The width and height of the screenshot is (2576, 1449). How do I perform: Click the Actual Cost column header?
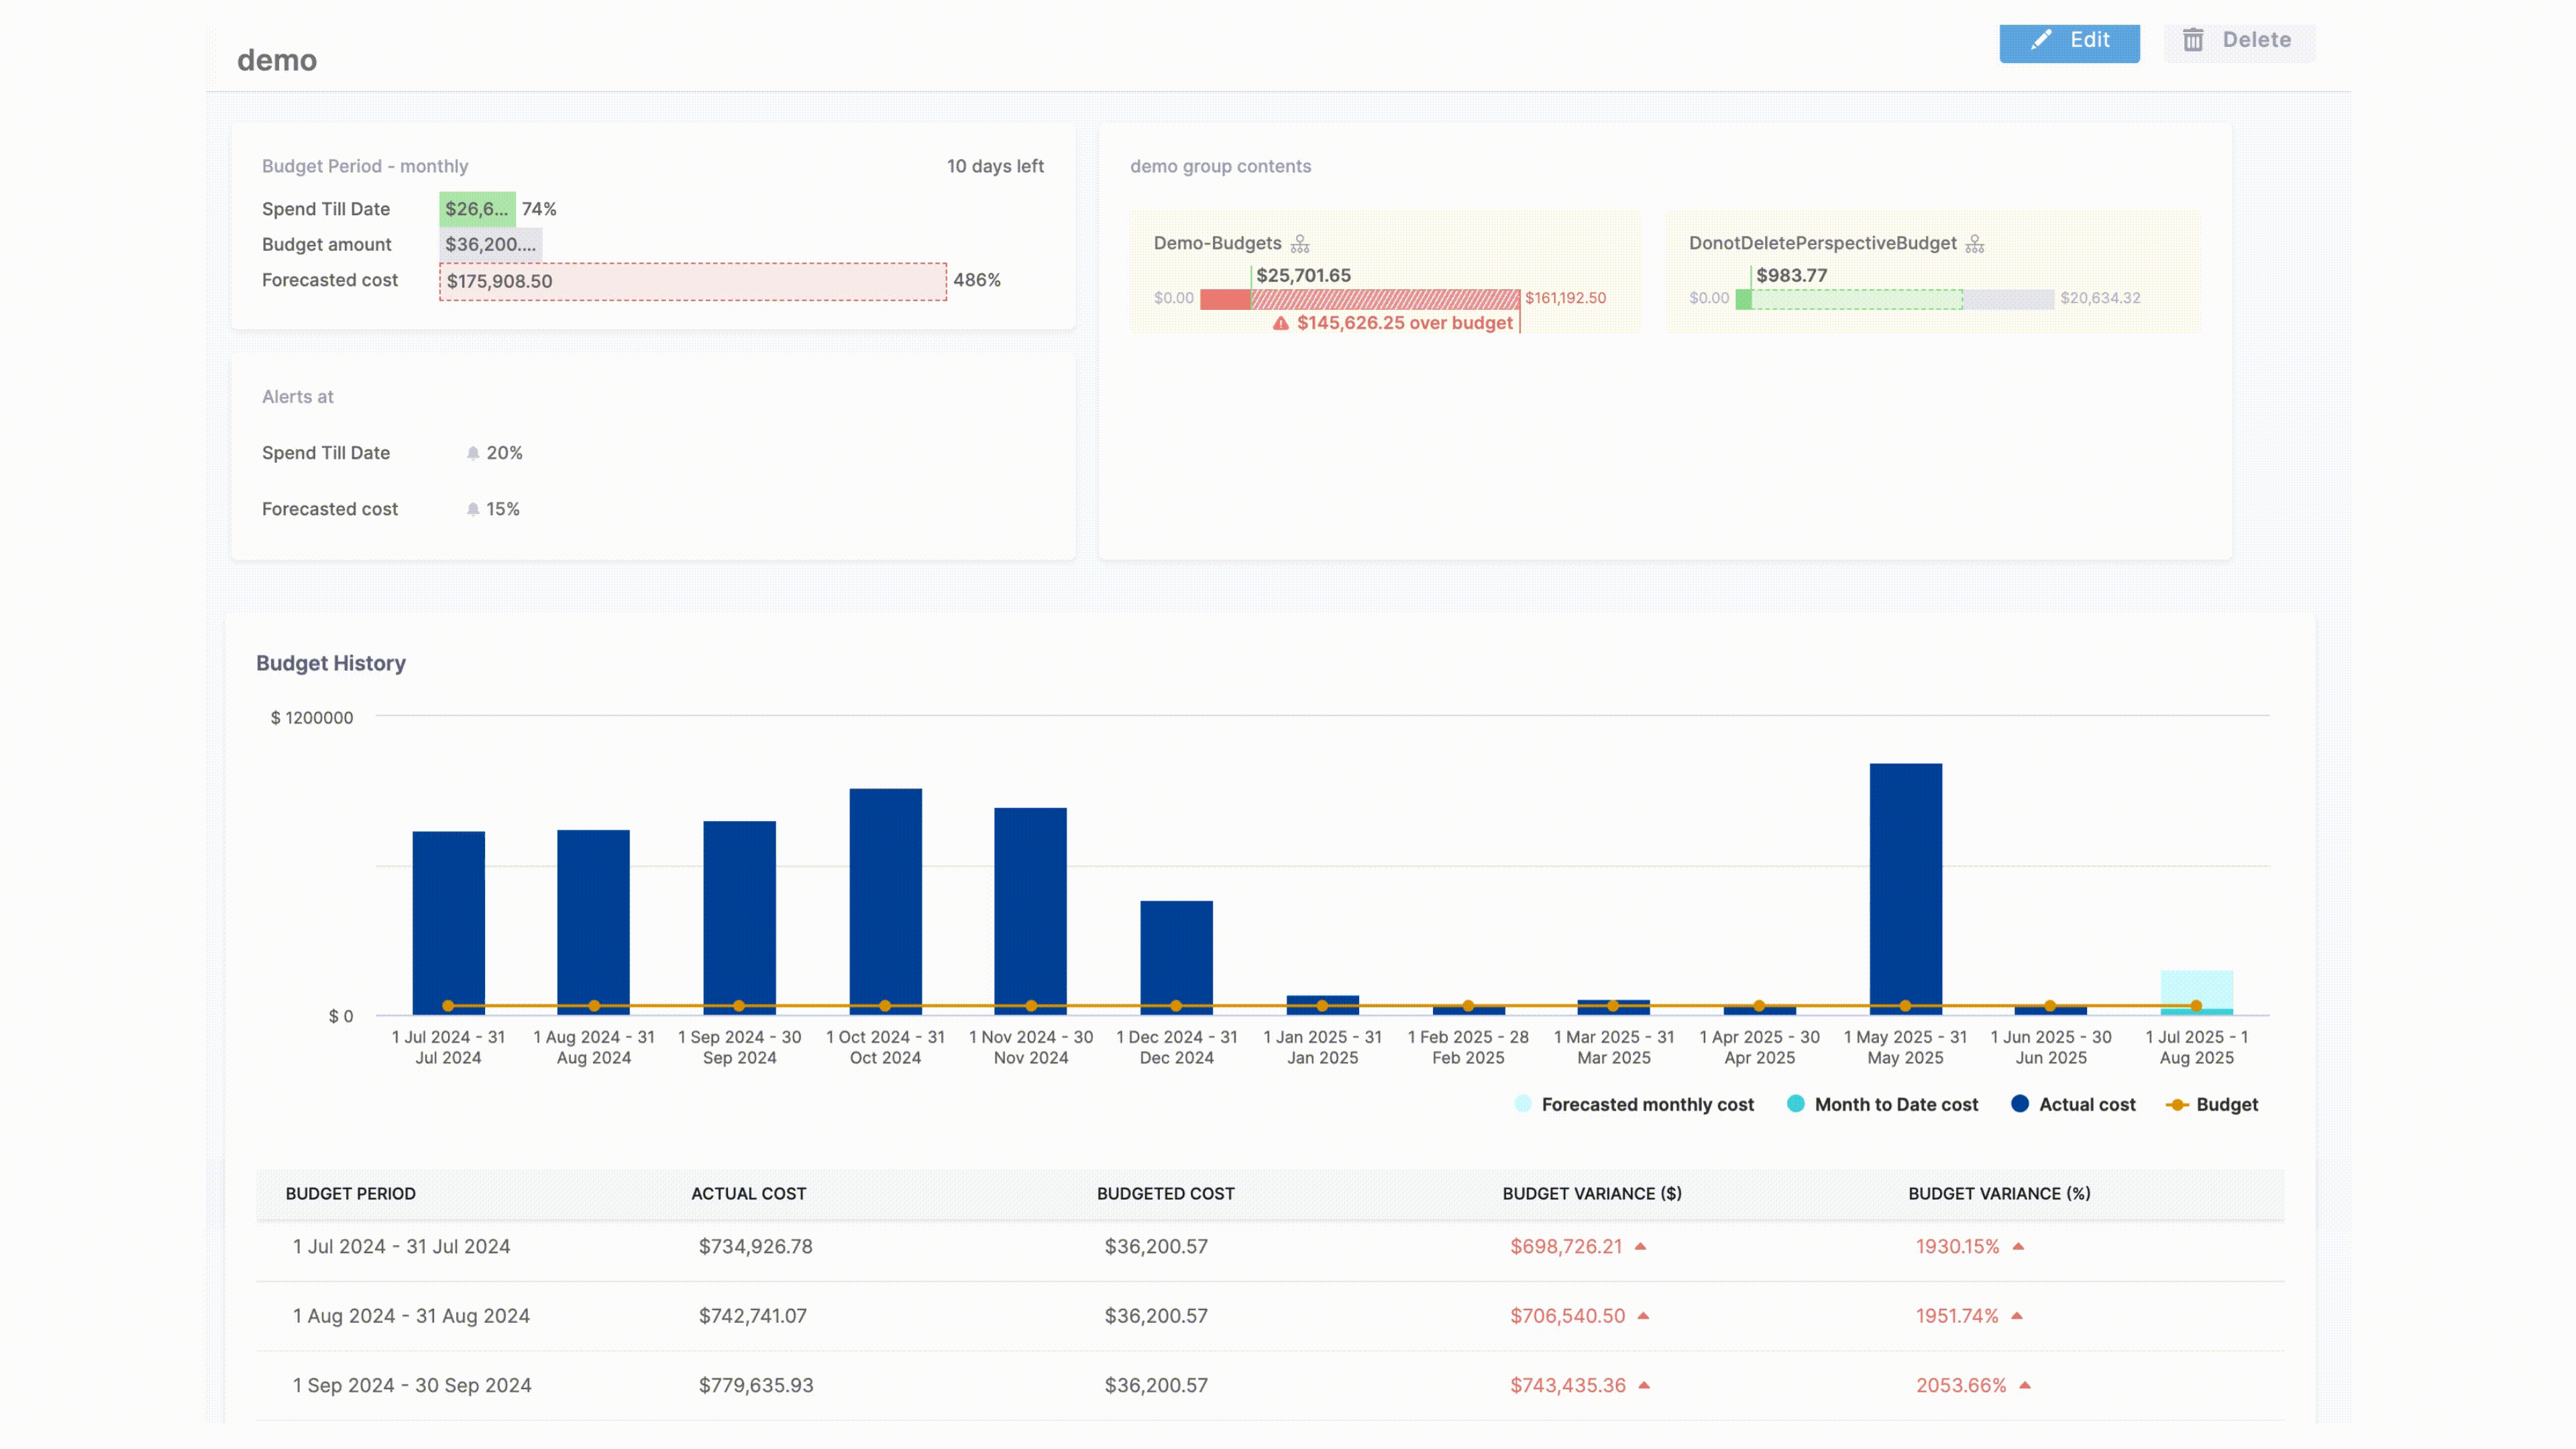748,1193
